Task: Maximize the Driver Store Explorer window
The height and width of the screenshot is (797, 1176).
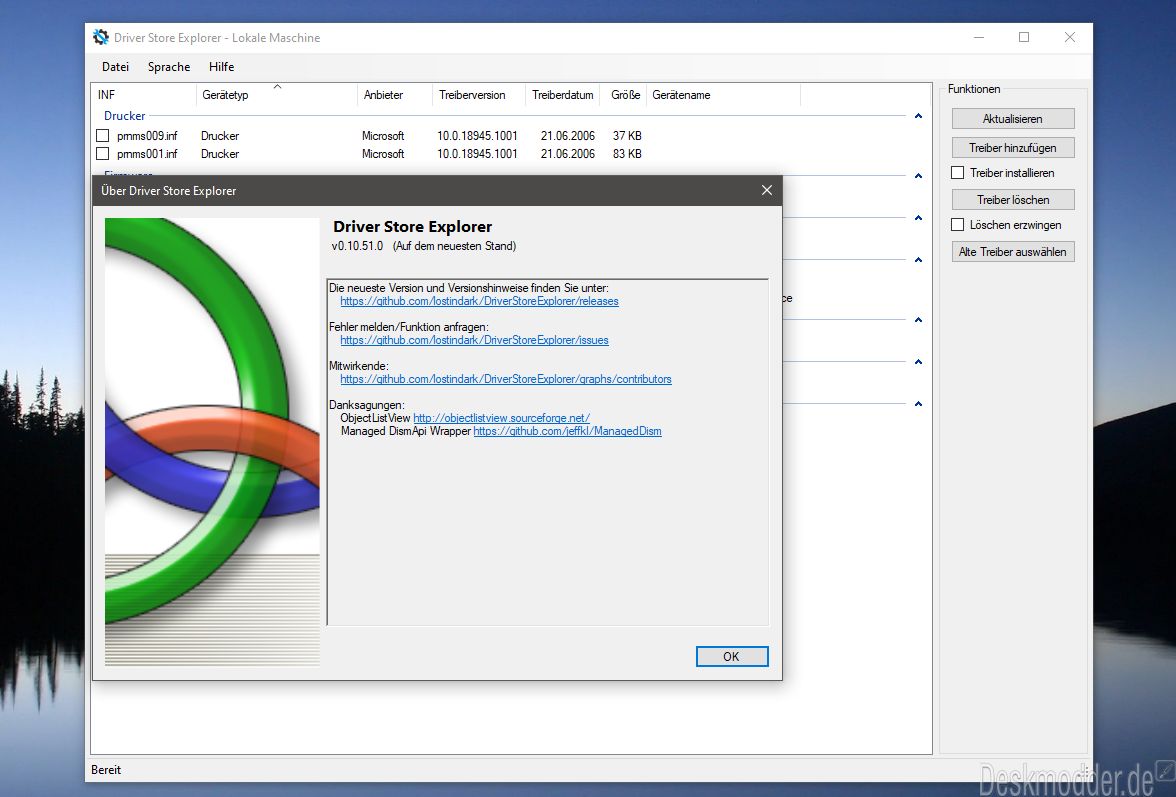Action: (x=1024, y=37)
